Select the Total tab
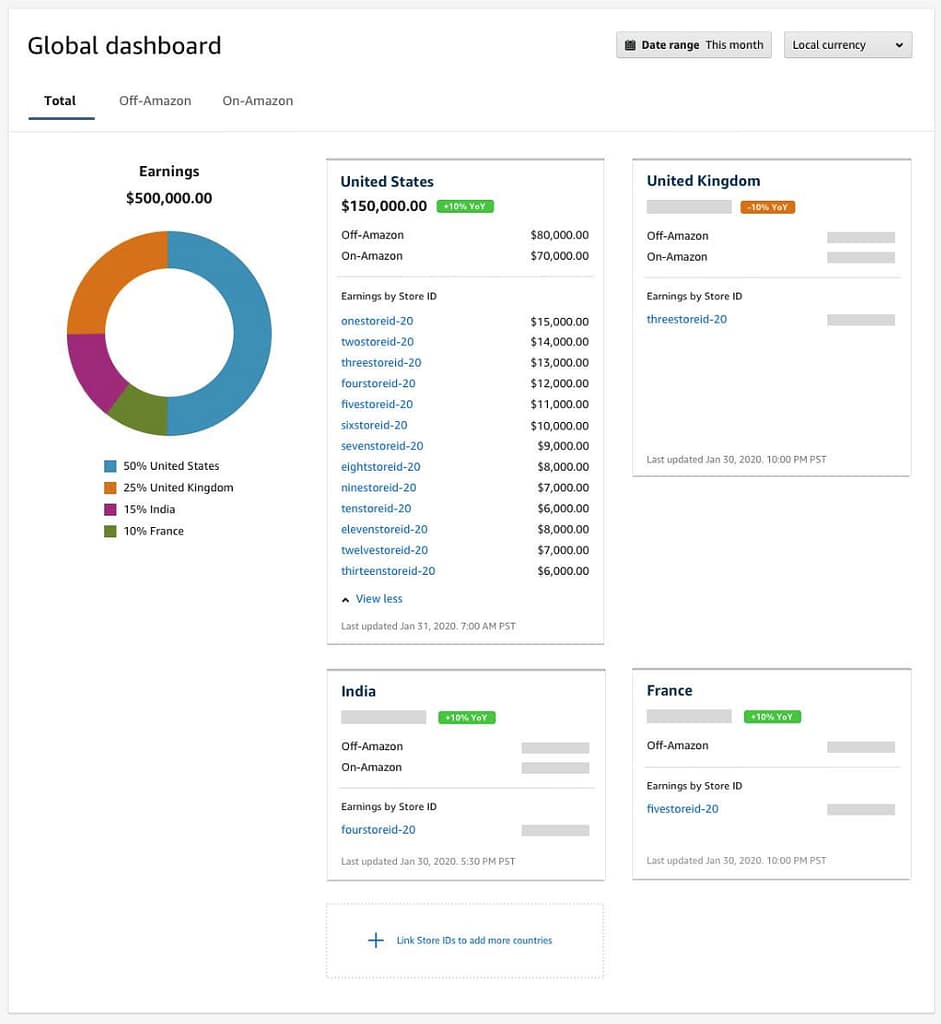 (x=60, y=100)
